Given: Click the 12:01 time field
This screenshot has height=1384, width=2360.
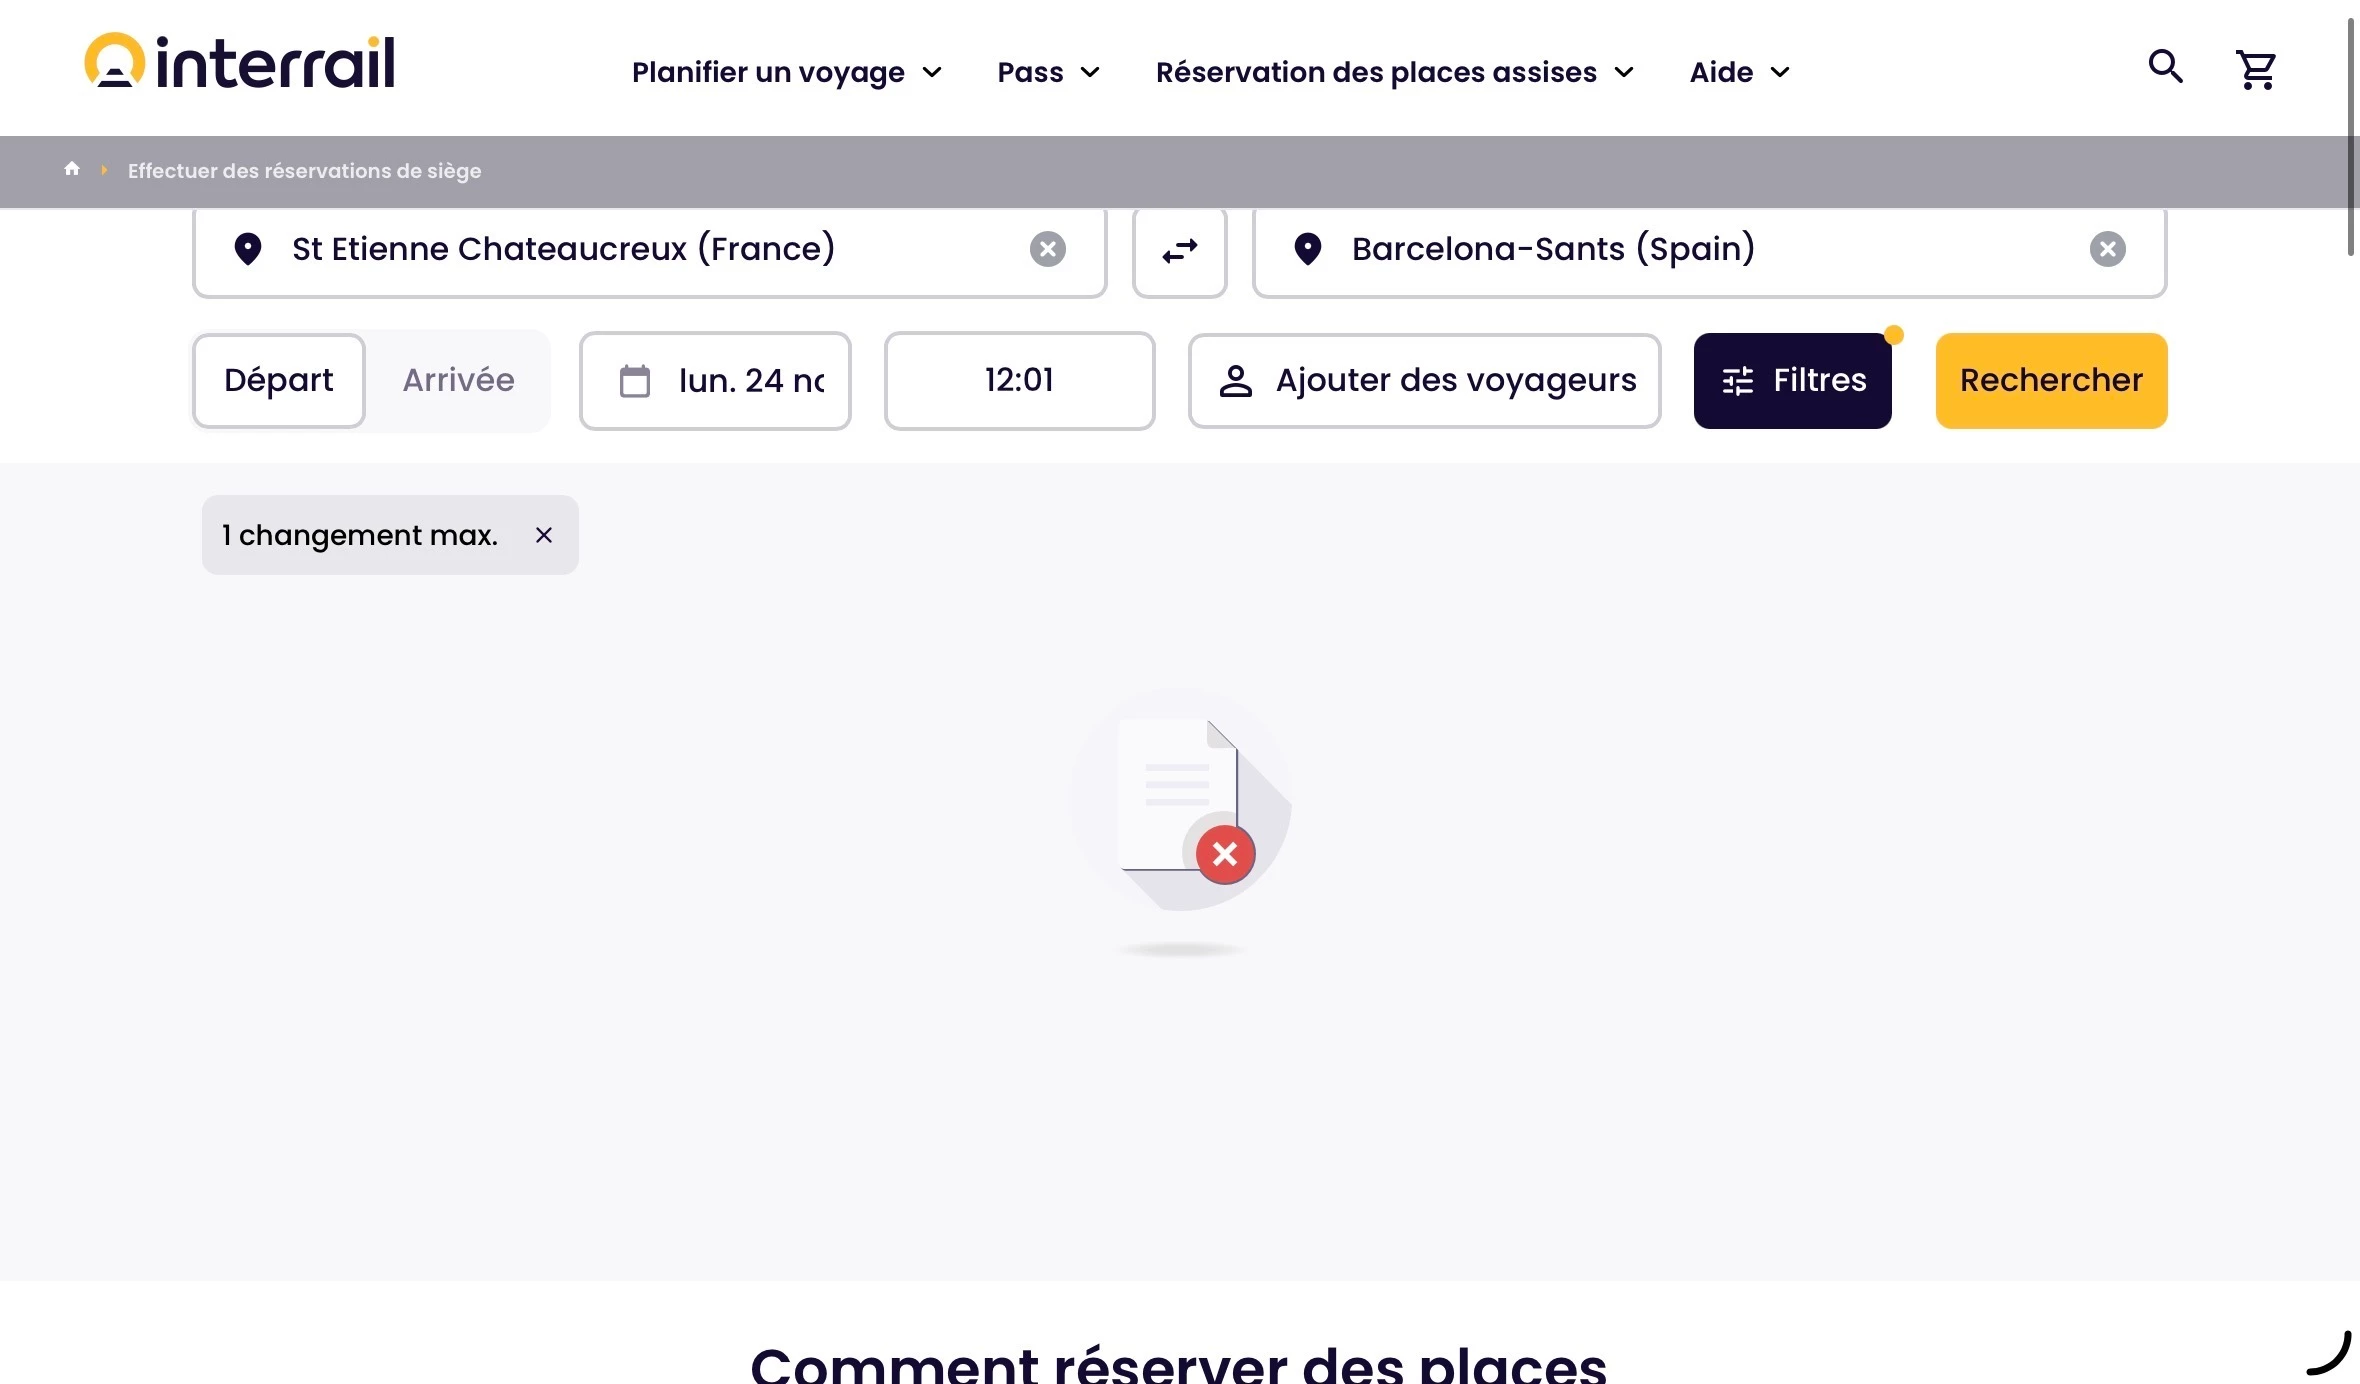Looking at the screenshot, I should pyautogui.click(x=1019, y=380).
